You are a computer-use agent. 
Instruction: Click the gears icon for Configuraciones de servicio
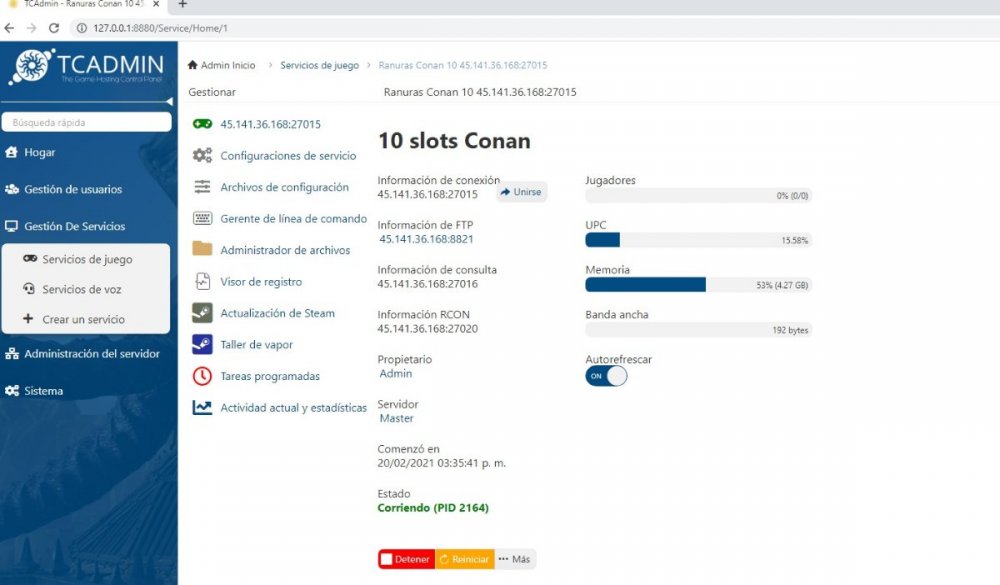pyautogui.click(x=202, y=156)
